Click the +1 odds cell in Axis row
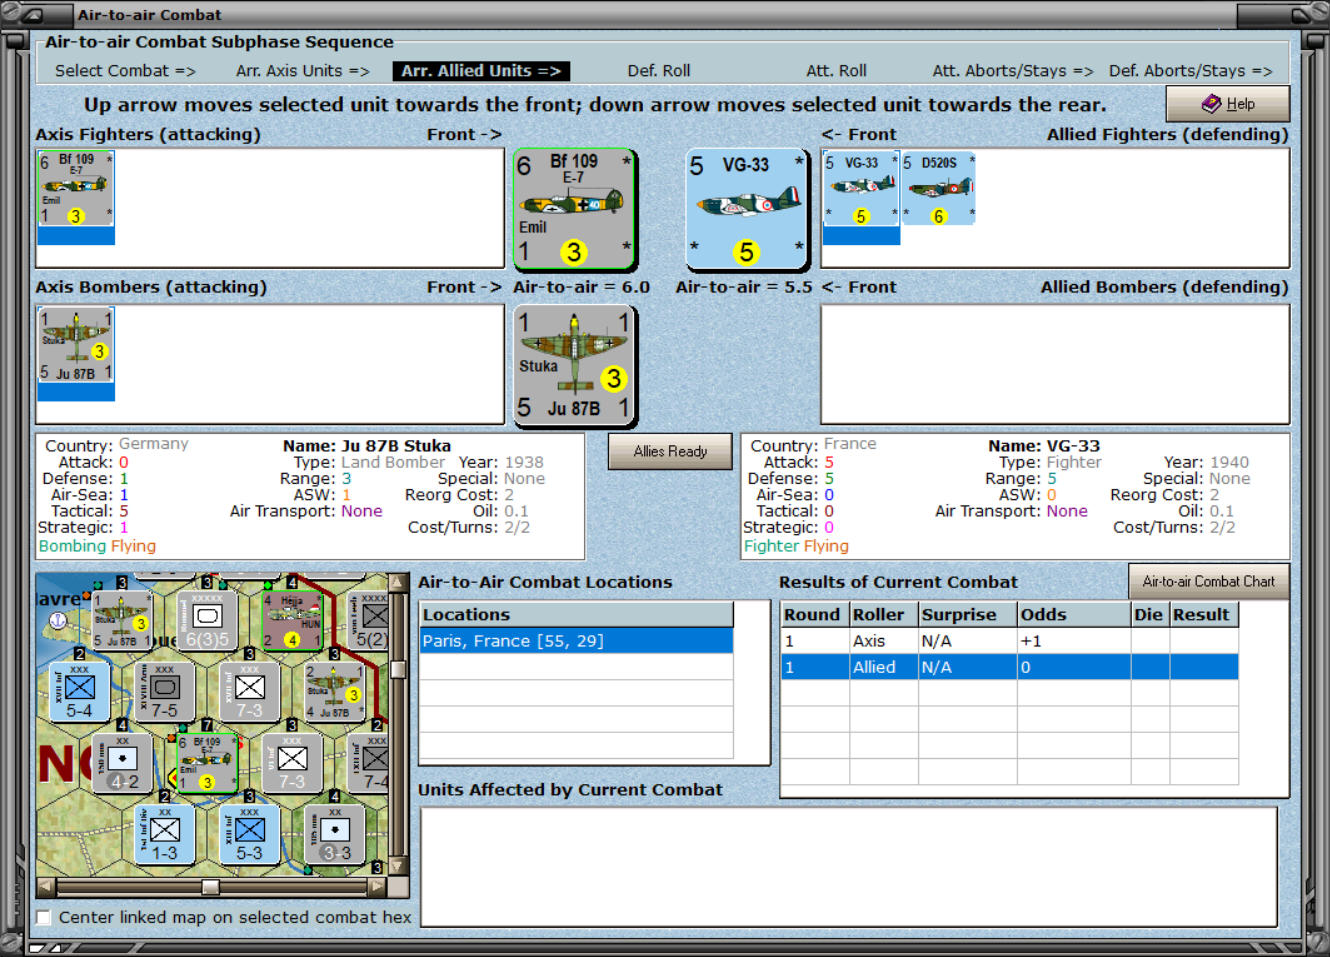Viewport: 1330px width, 957px height. (x=1073, y=641)
